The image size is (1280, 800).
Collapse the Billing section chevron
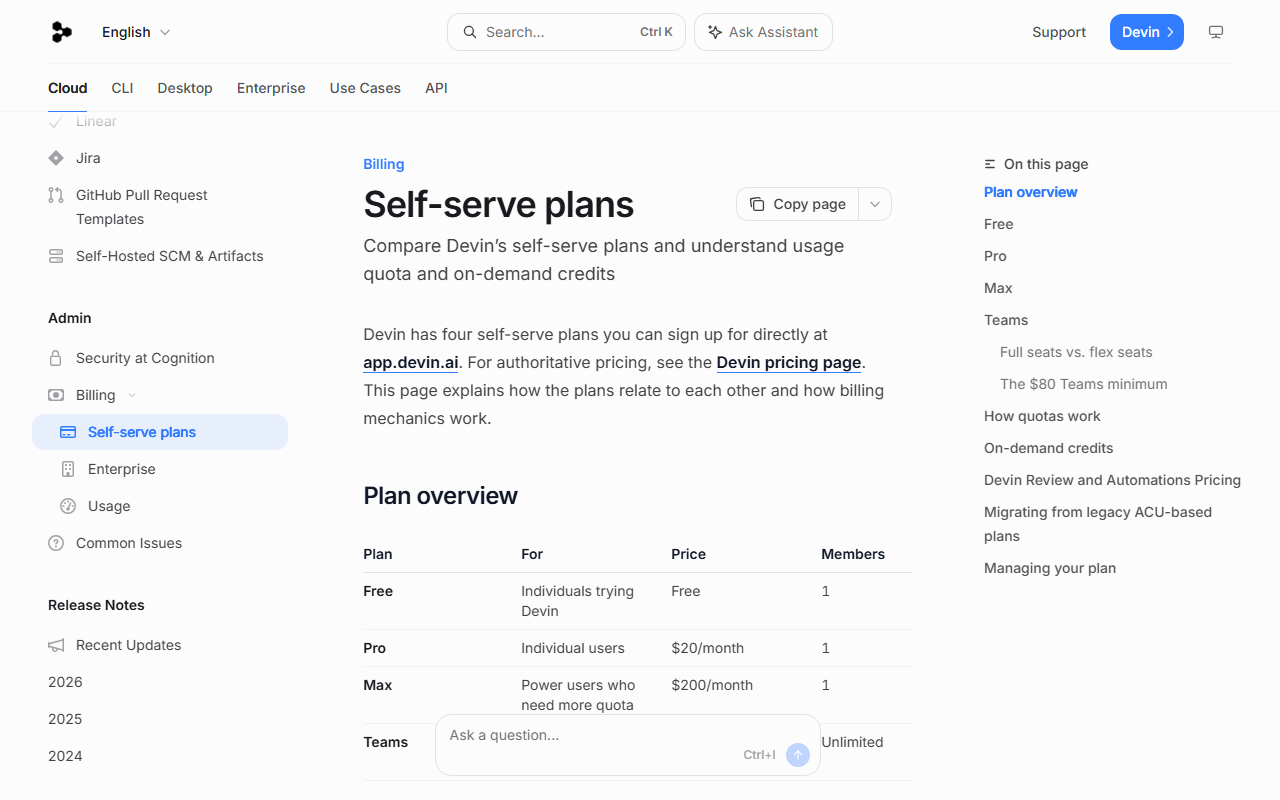pyautogui.click(x=132, y=395)
